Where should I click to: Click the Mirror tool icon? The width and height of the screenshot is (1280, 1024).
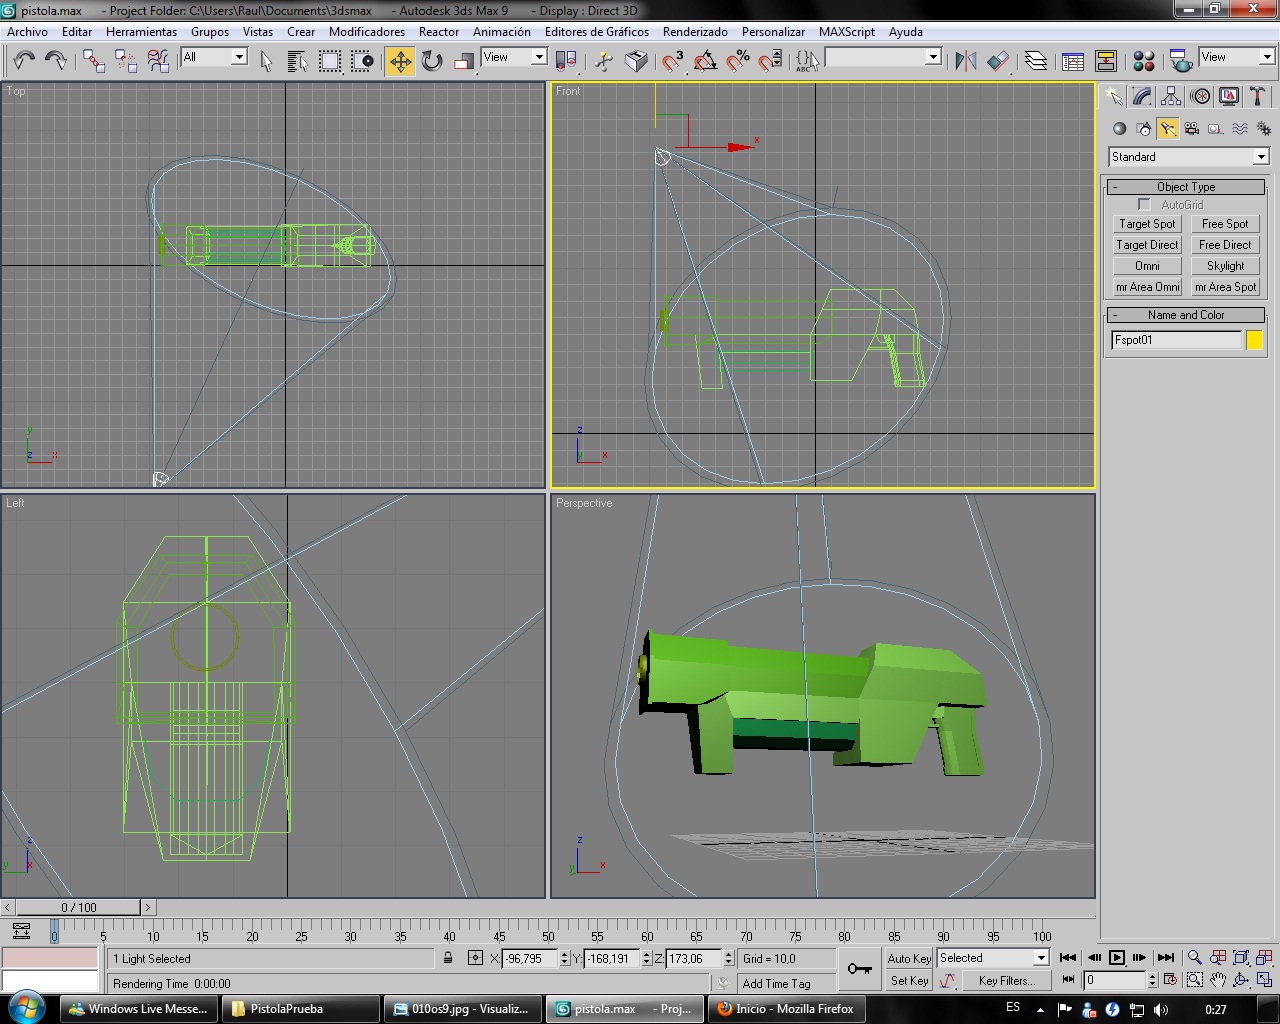pos(966,61)
